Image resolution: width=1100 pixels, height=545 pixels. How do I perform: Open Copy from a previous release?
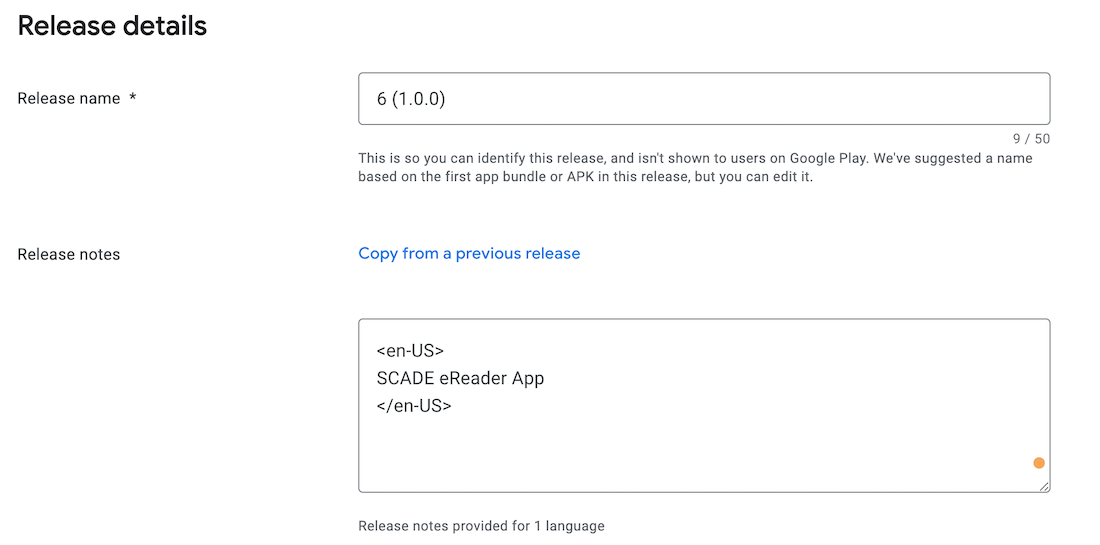coord(469,254)
